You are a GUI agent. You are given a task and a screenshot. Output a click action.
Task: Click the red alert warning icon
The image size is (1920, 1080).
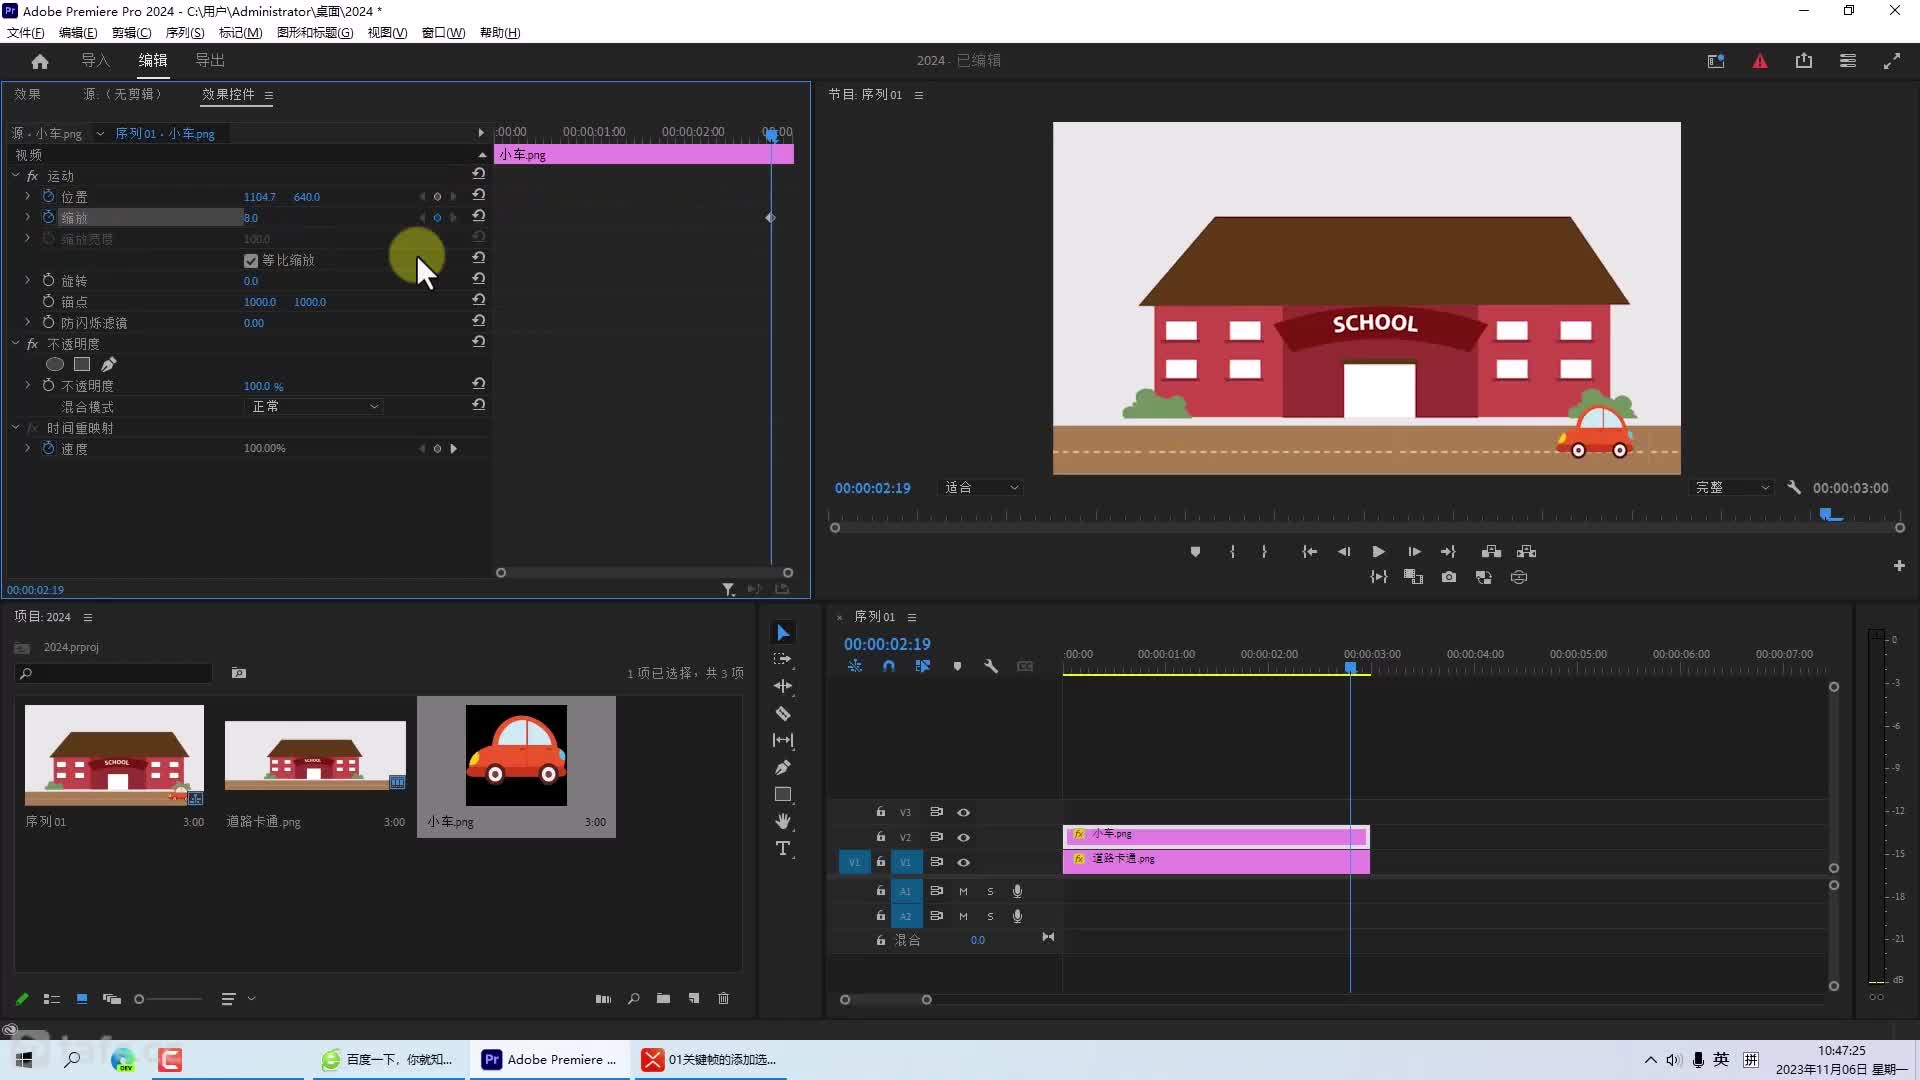pos(1760,61)
